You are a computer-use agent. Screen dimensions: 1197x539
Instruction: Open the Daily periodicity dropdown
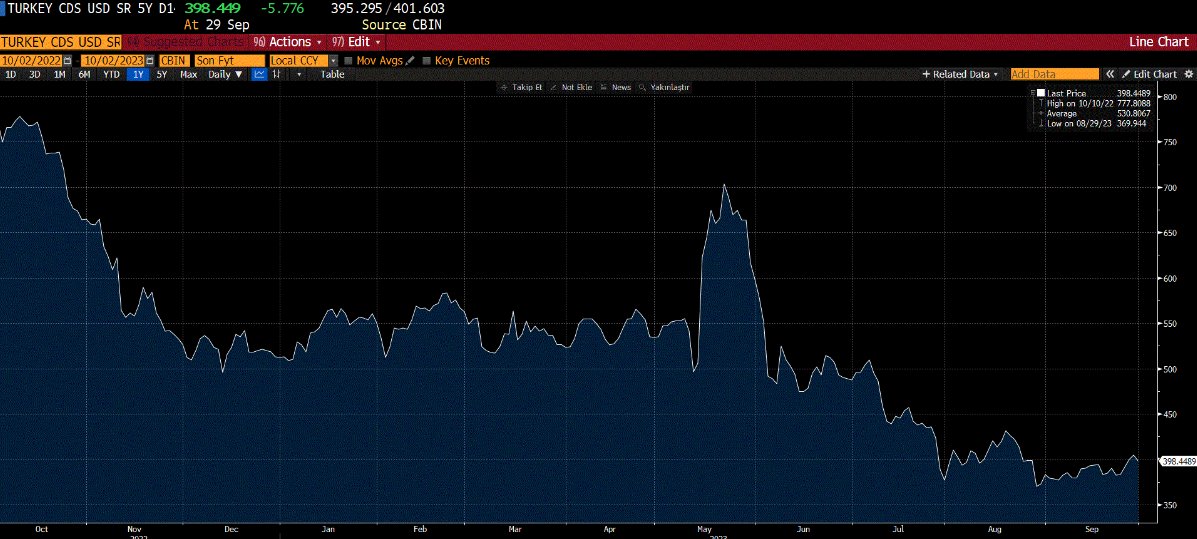coord(225,74)
